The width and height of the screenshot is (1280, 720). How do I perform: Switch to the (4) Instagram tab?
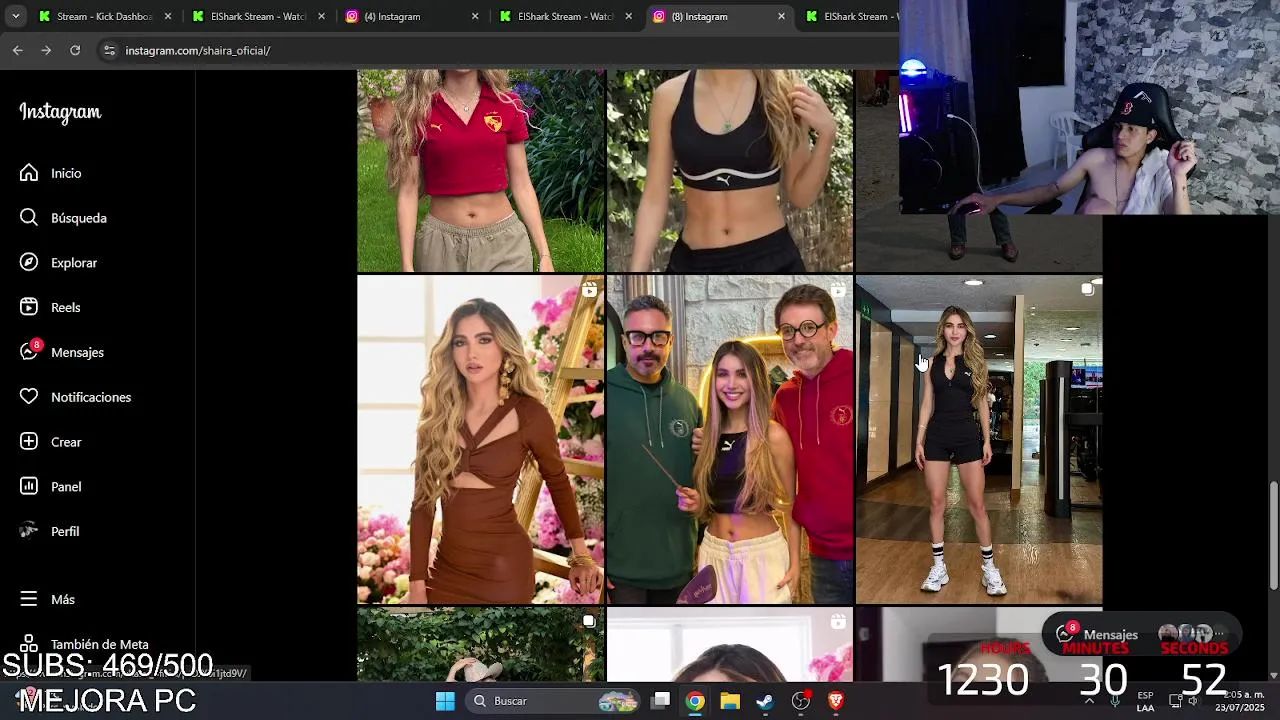pyautogui.click(x=412, y=16)
